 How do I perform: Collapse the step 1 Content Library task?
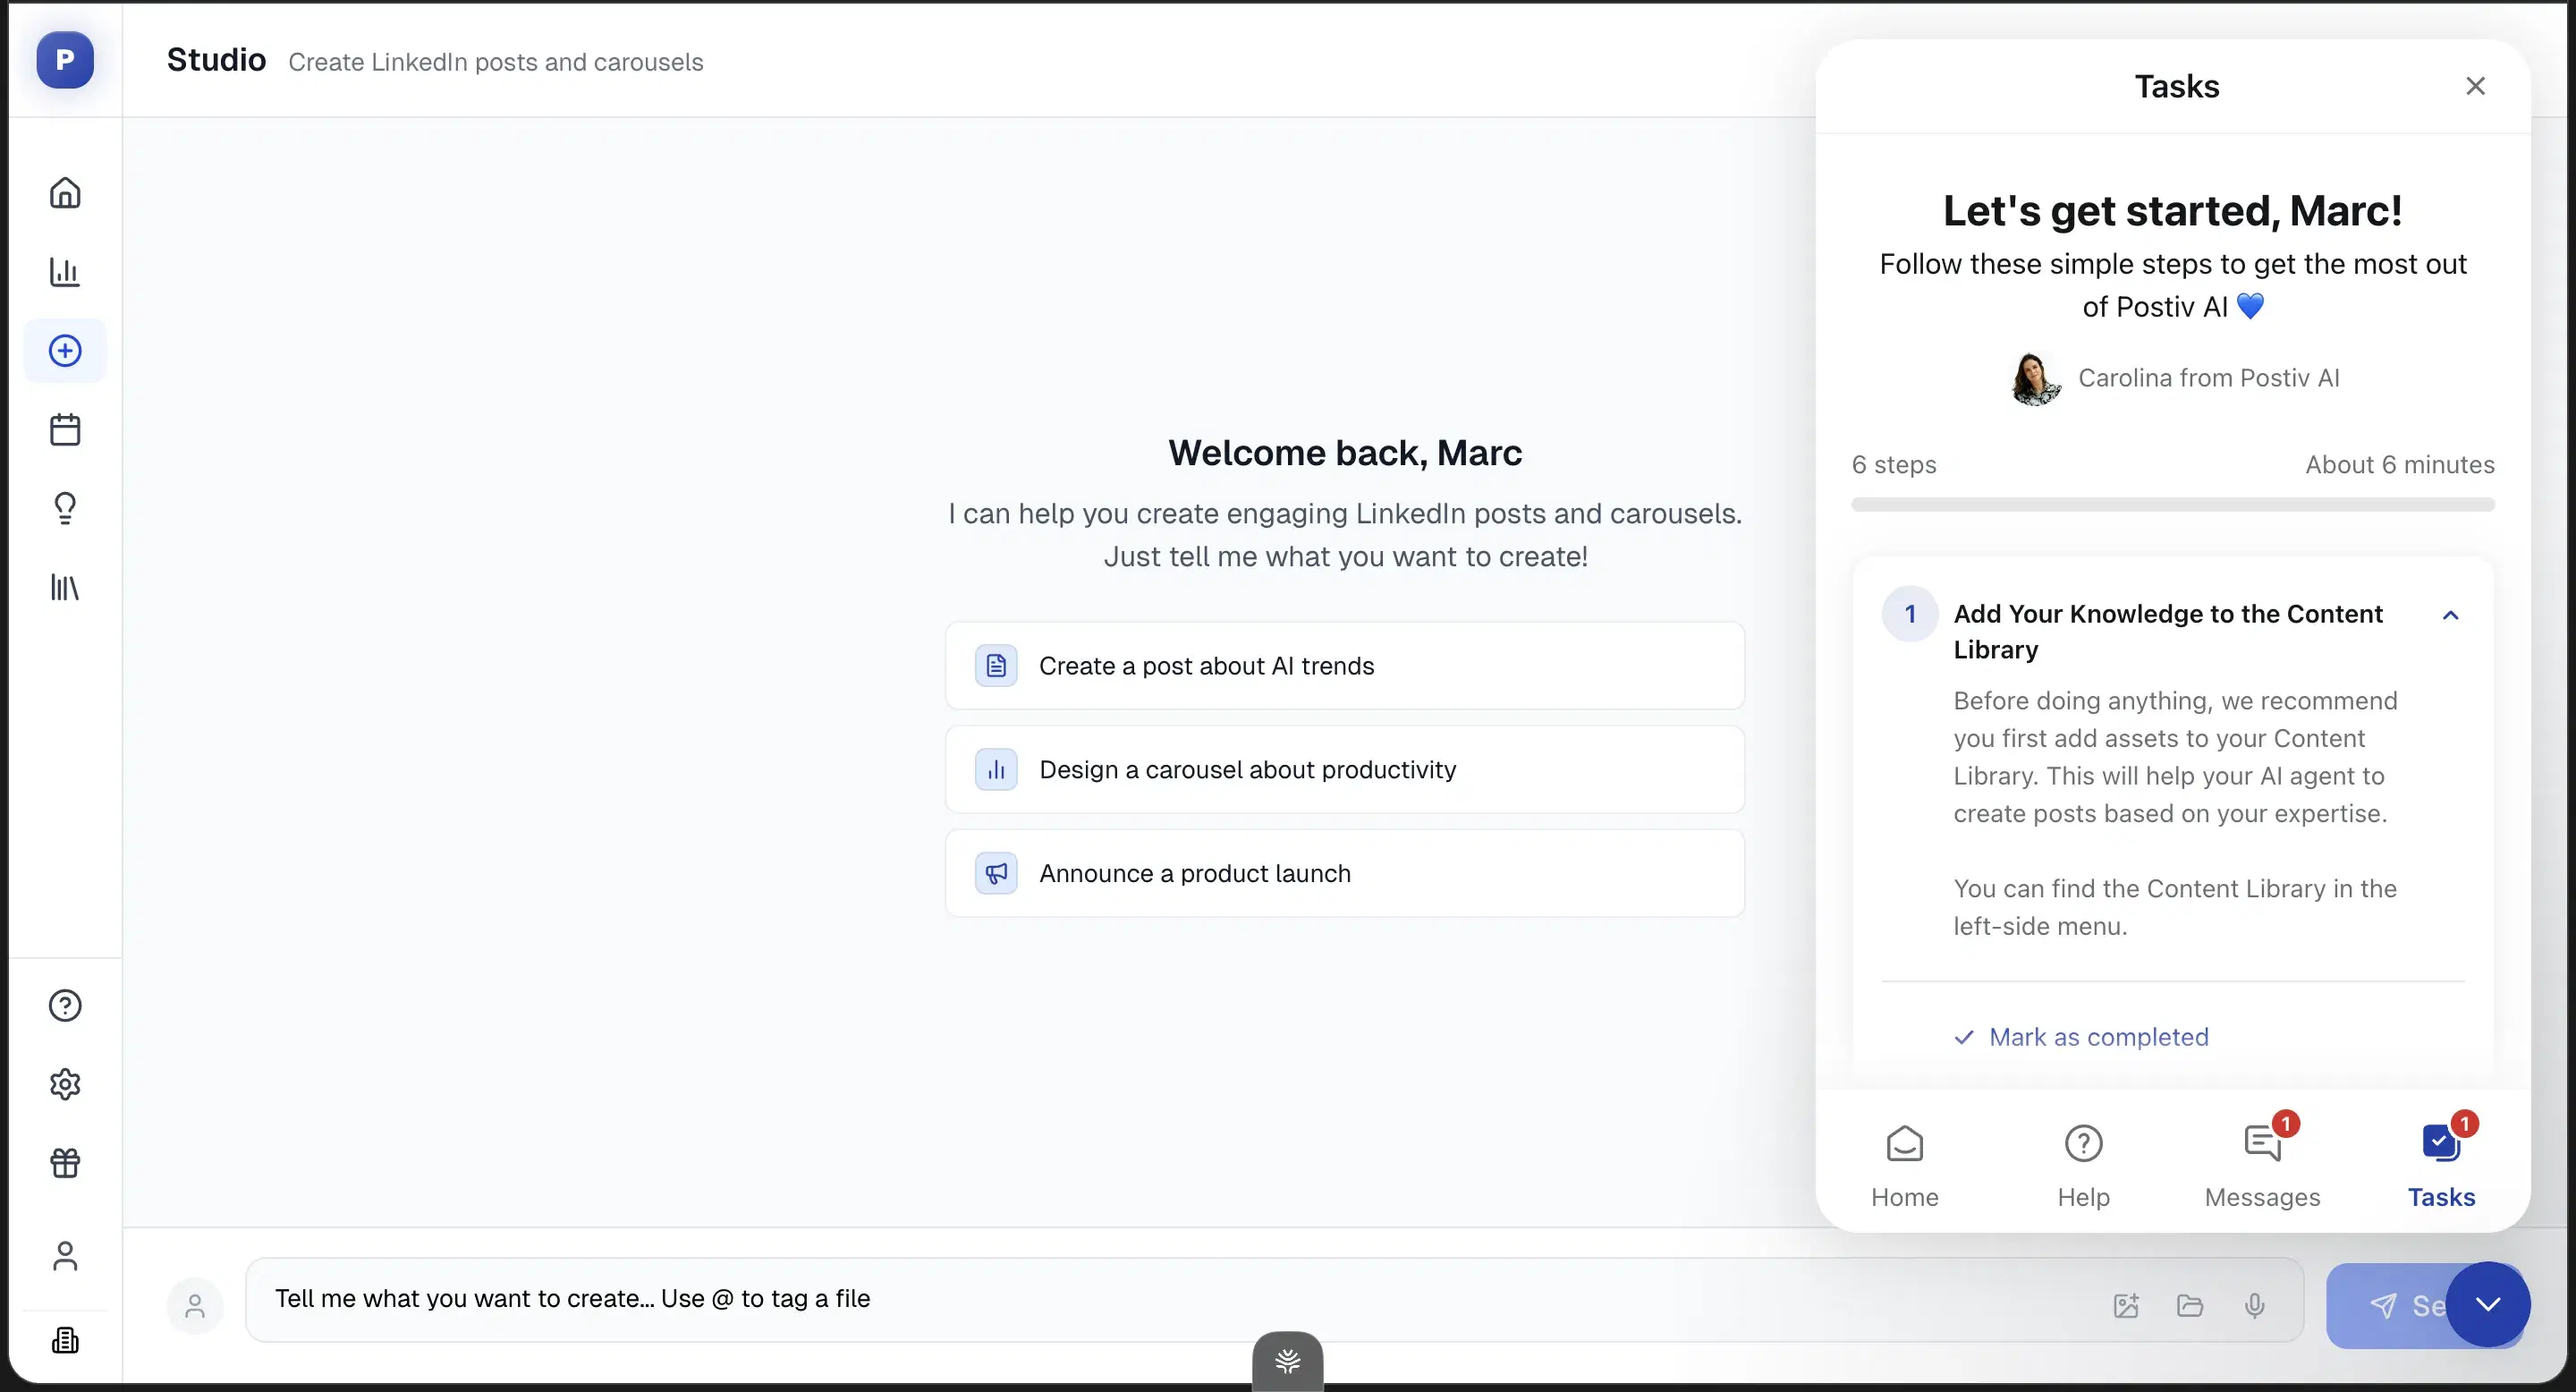(2450, 615)
